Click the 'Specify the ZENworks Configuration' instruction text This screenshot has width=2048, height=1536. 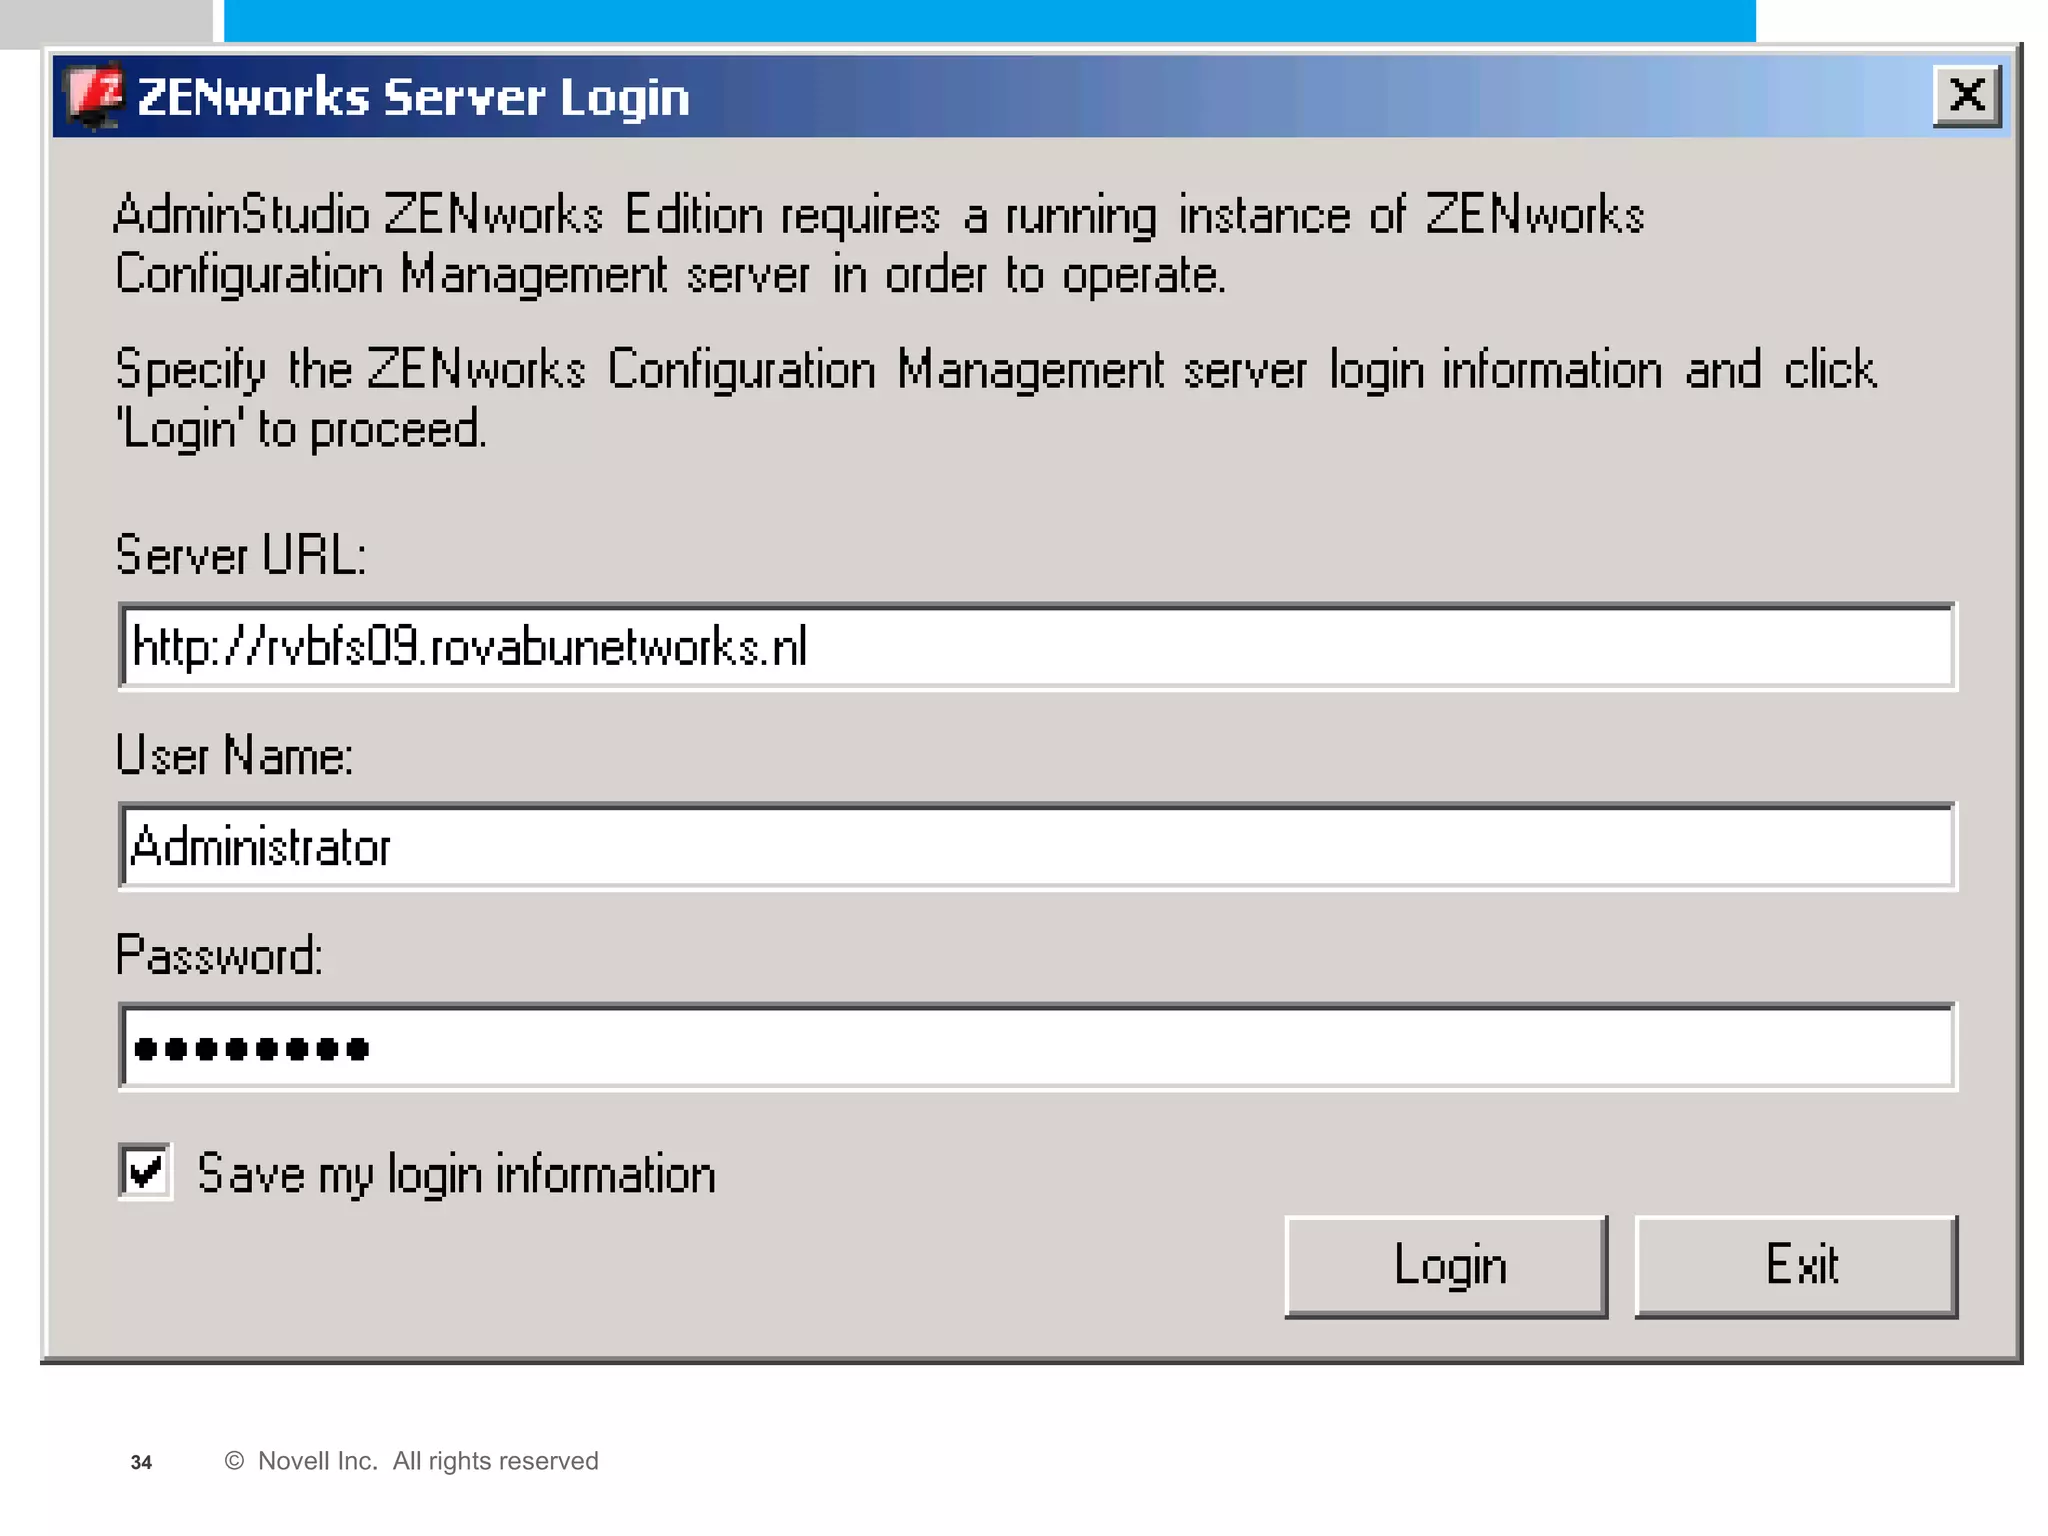995,398
